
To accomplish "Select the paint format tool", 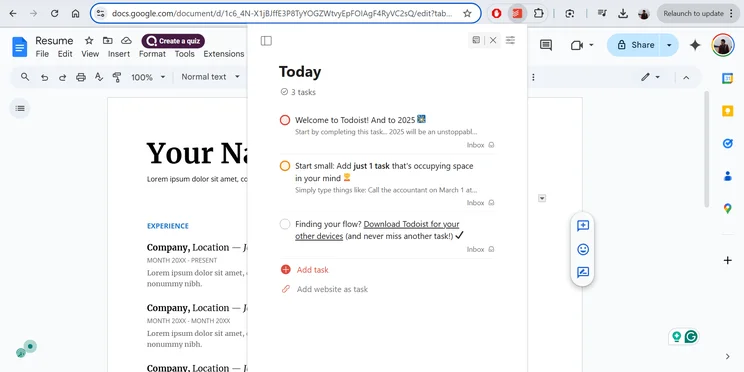I will (117, 77).
